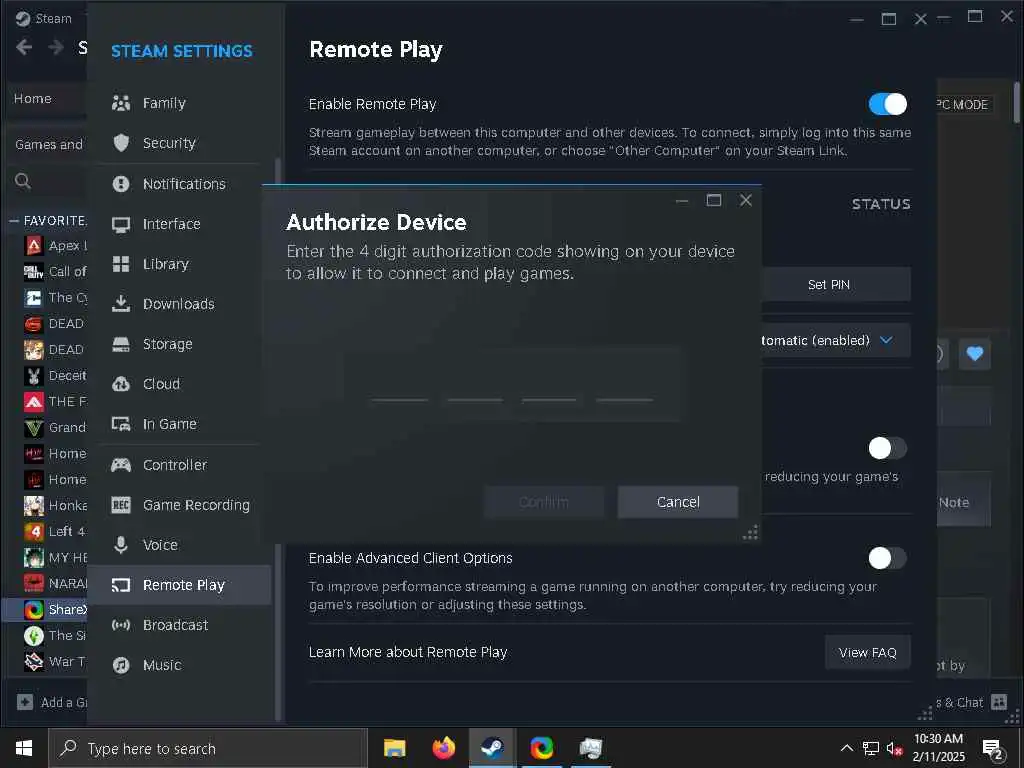Click the Call of Duty game icon
Image resolution: width=1024 pixels, height=768 pixels.
[x=33, y=272]
